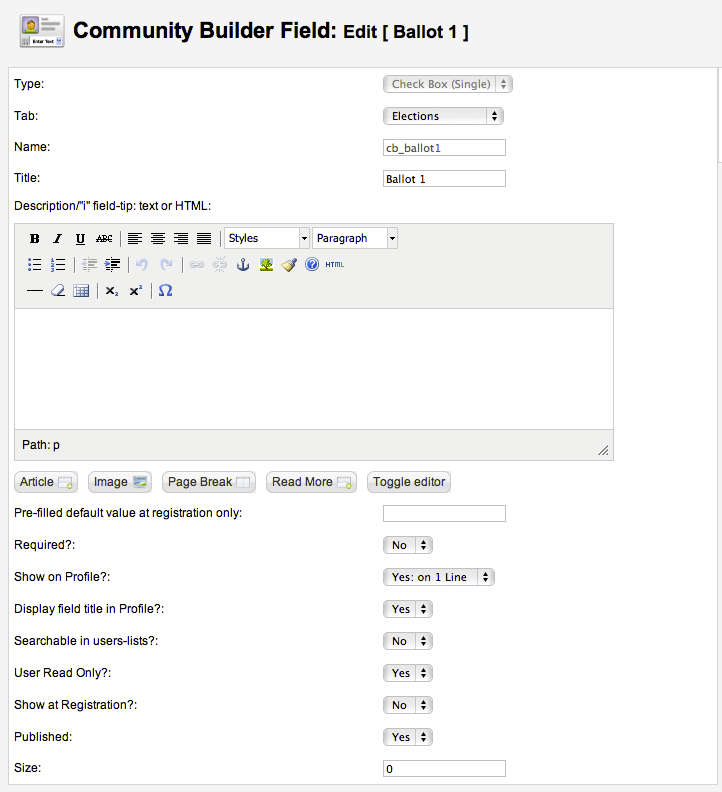The width and height of the screenshot is (722, 792).
Task: Insert a table using the table icon
Action: click(82, 291)
